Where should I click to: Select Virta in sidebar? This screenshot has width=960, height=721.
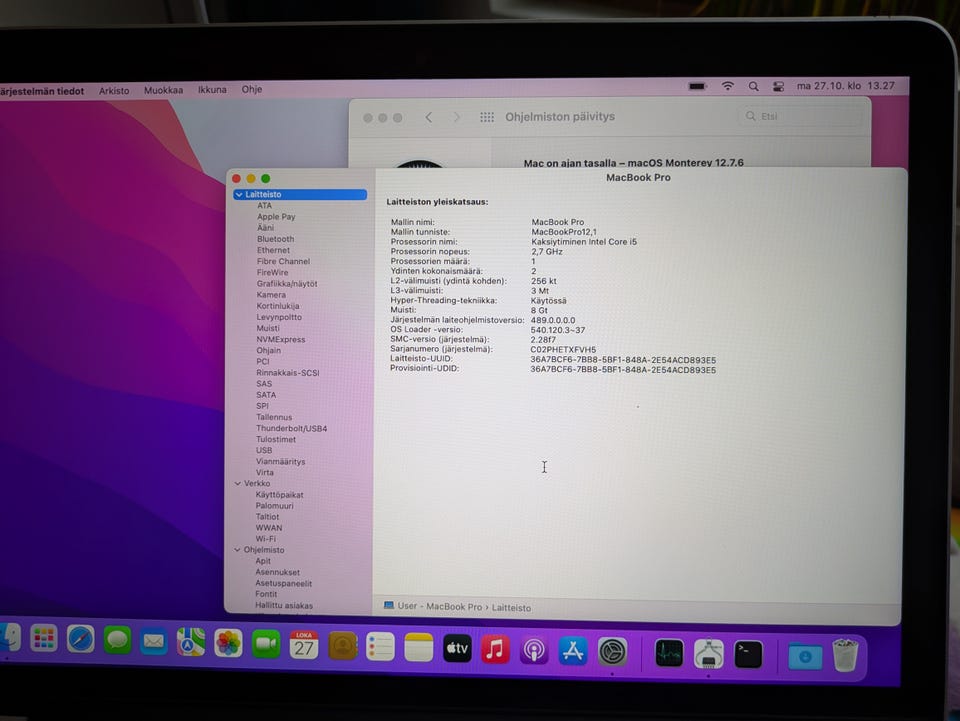tap(264, 473)
